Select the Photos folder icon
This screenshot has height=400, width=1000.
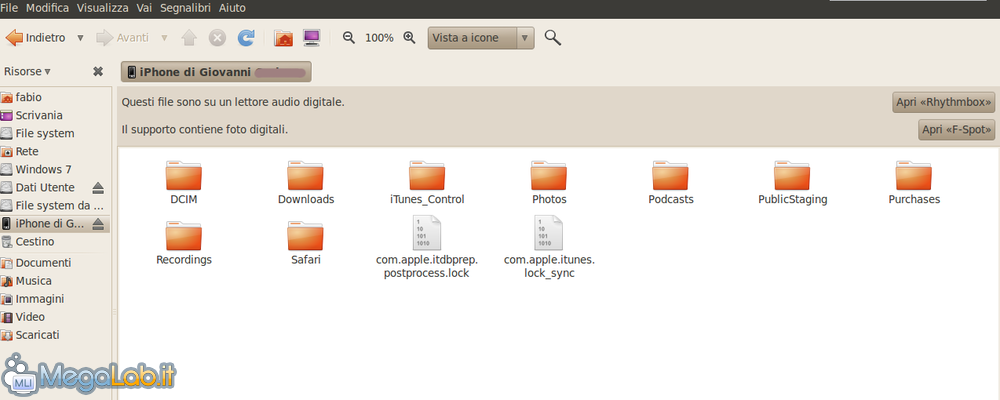click(x=549, y=175)
